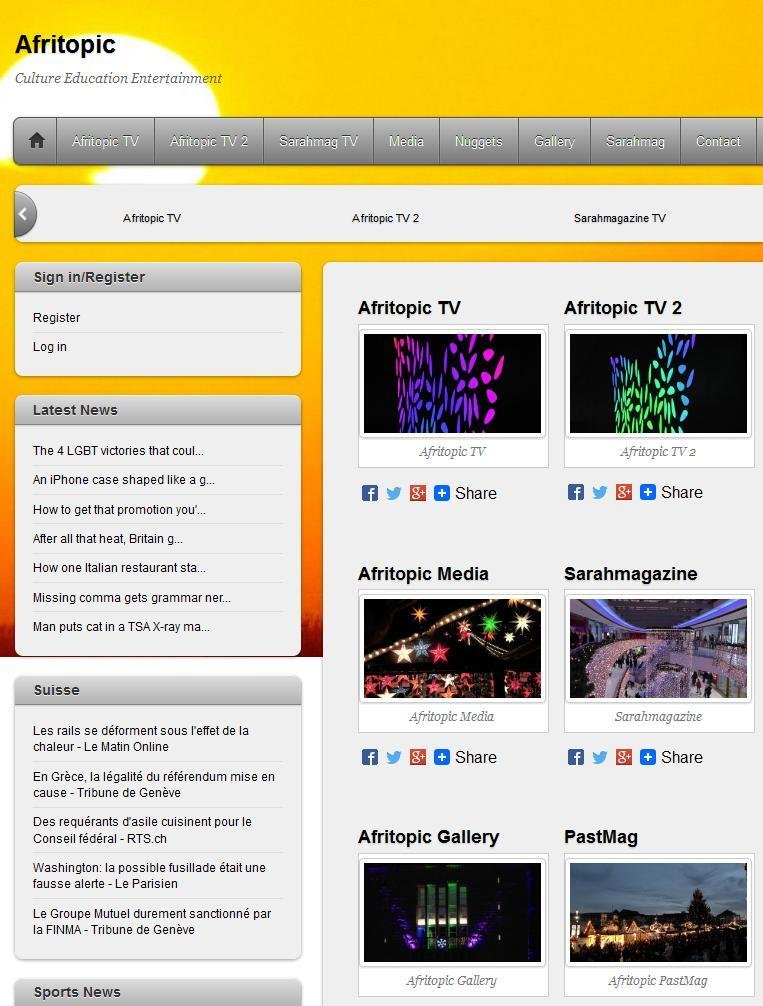Select Sarahmag in the navigation bar
The width and height of the screenshot is (763, 1006).
pos(635,141)
